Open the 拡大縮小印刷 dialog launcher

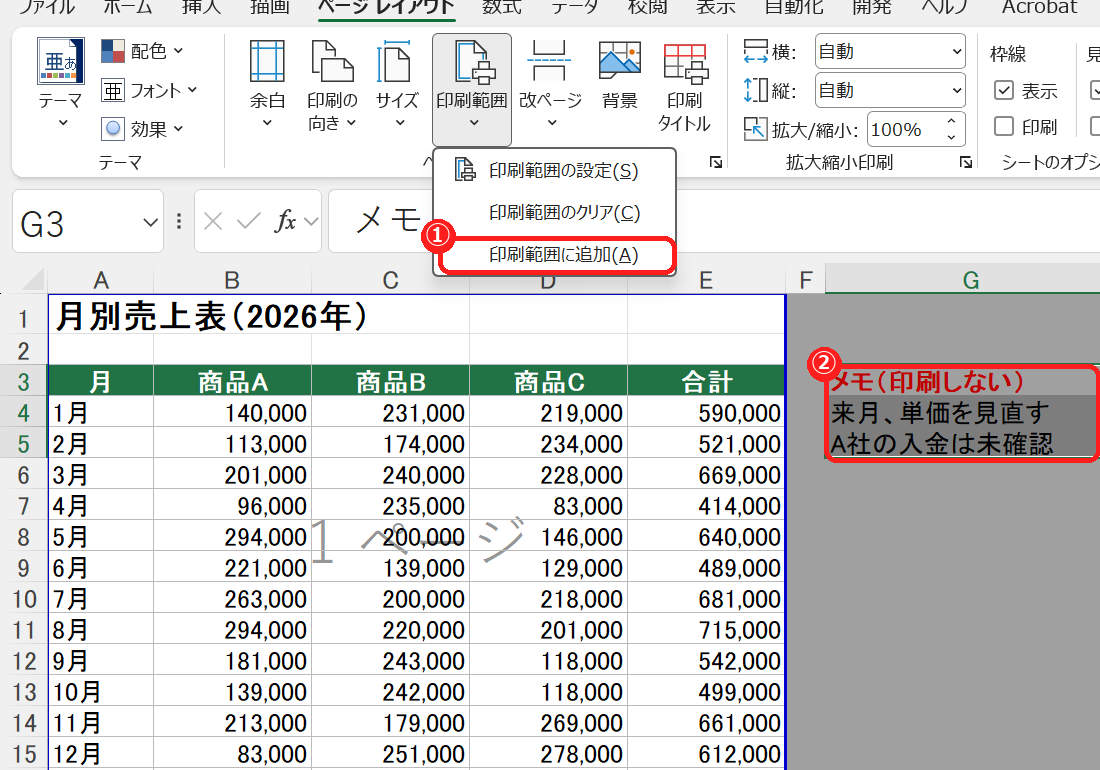pyautogui.click(x=966, y=163)
